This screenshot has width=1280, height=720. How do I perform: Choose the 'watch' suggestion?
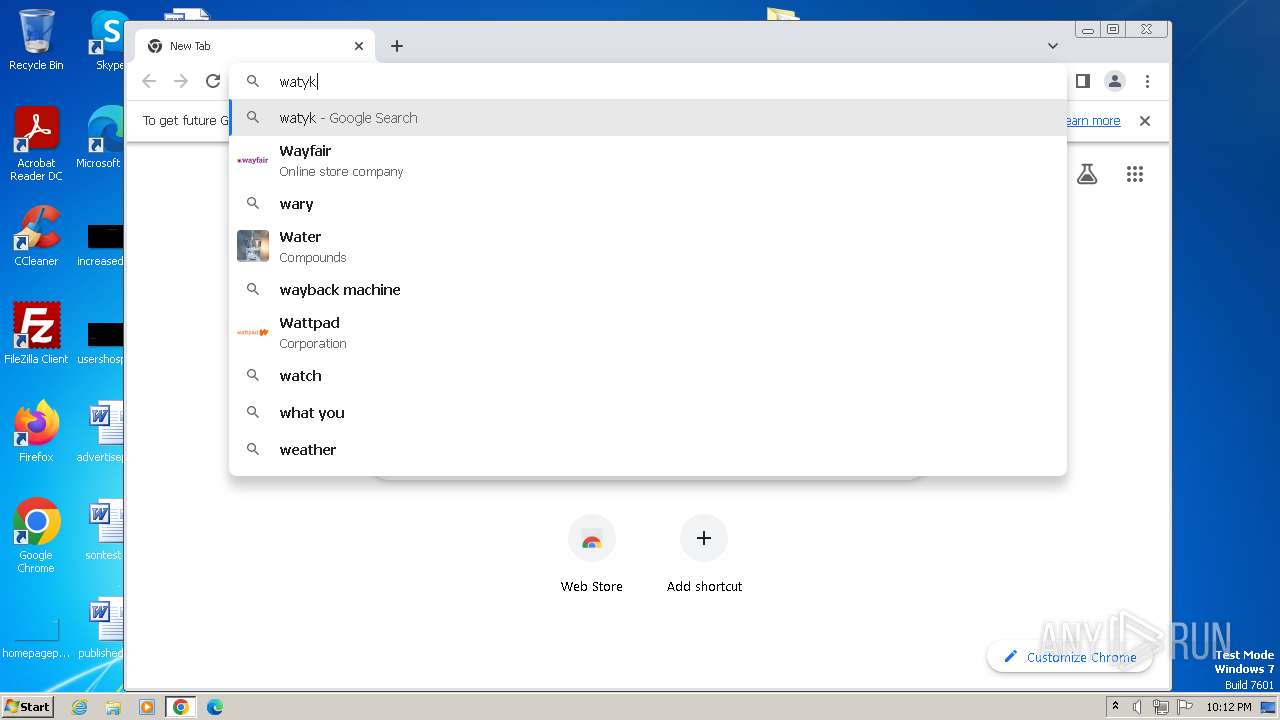(x=648, y=376)
